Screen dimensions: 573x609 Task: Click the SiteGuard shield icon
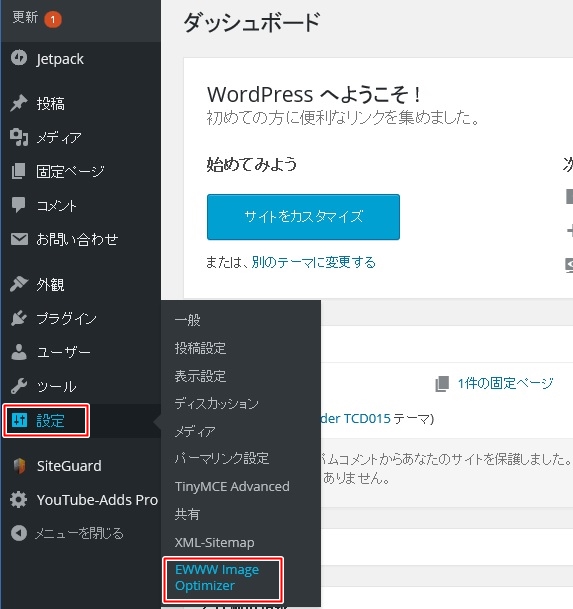click(19, 466)
